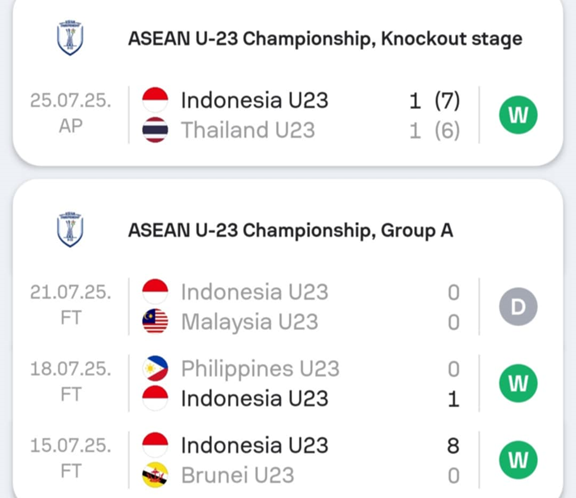This screenshot has height=498, width=576.
Task: Click the Philippines U23 flag icon
Action: coord(155,368)
